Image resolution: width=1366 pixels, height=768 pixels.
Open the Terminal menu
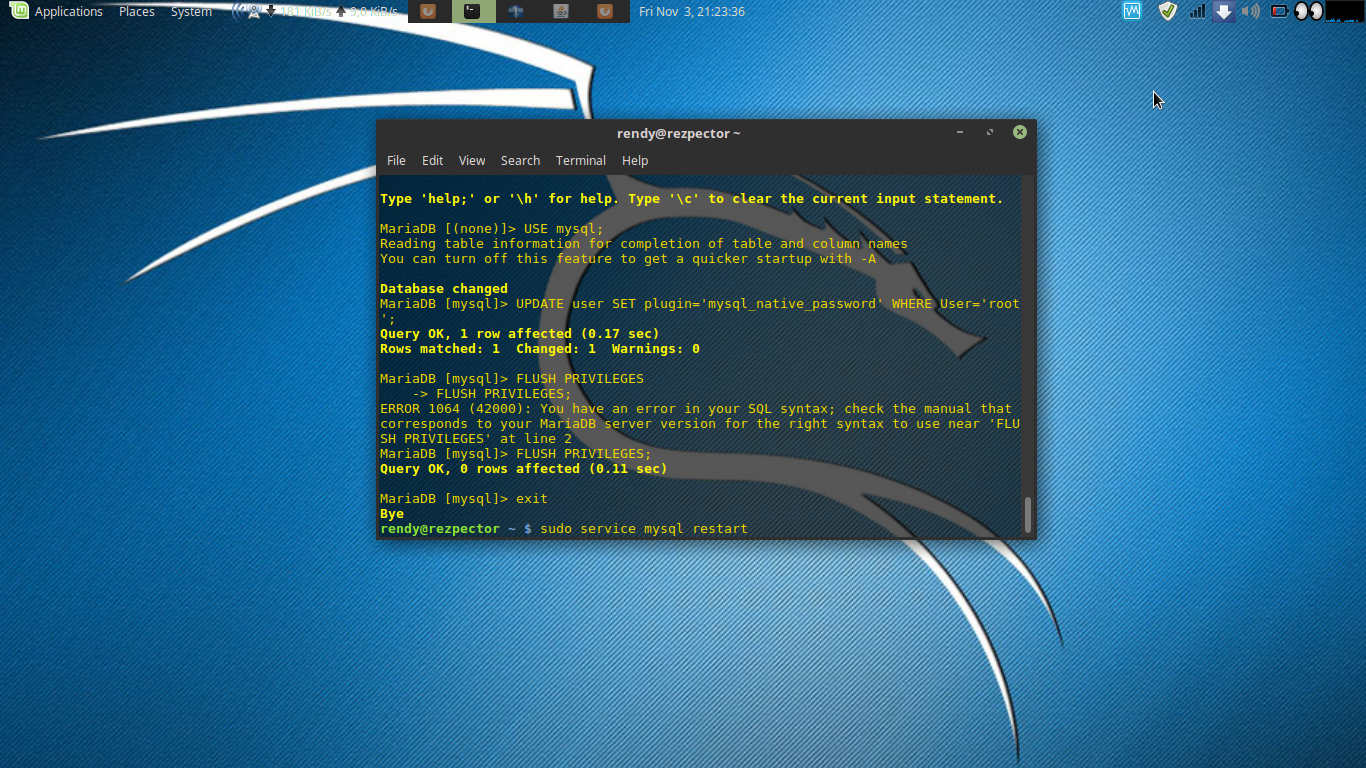[x=580, y=160]
